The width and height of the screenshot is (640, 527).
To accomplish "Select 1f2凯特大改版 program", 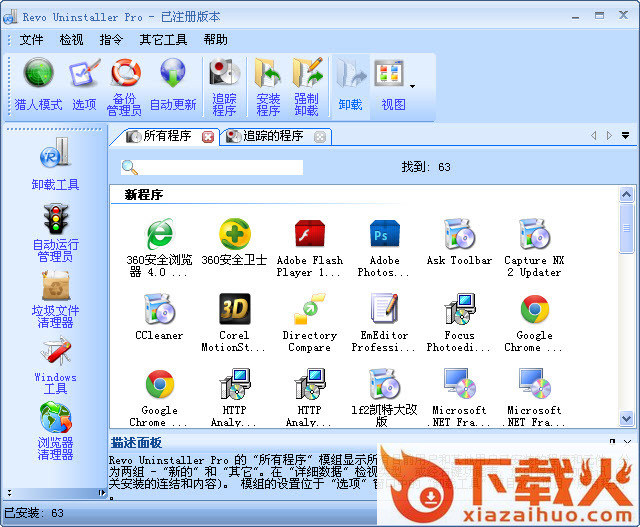I will (384, 398).
